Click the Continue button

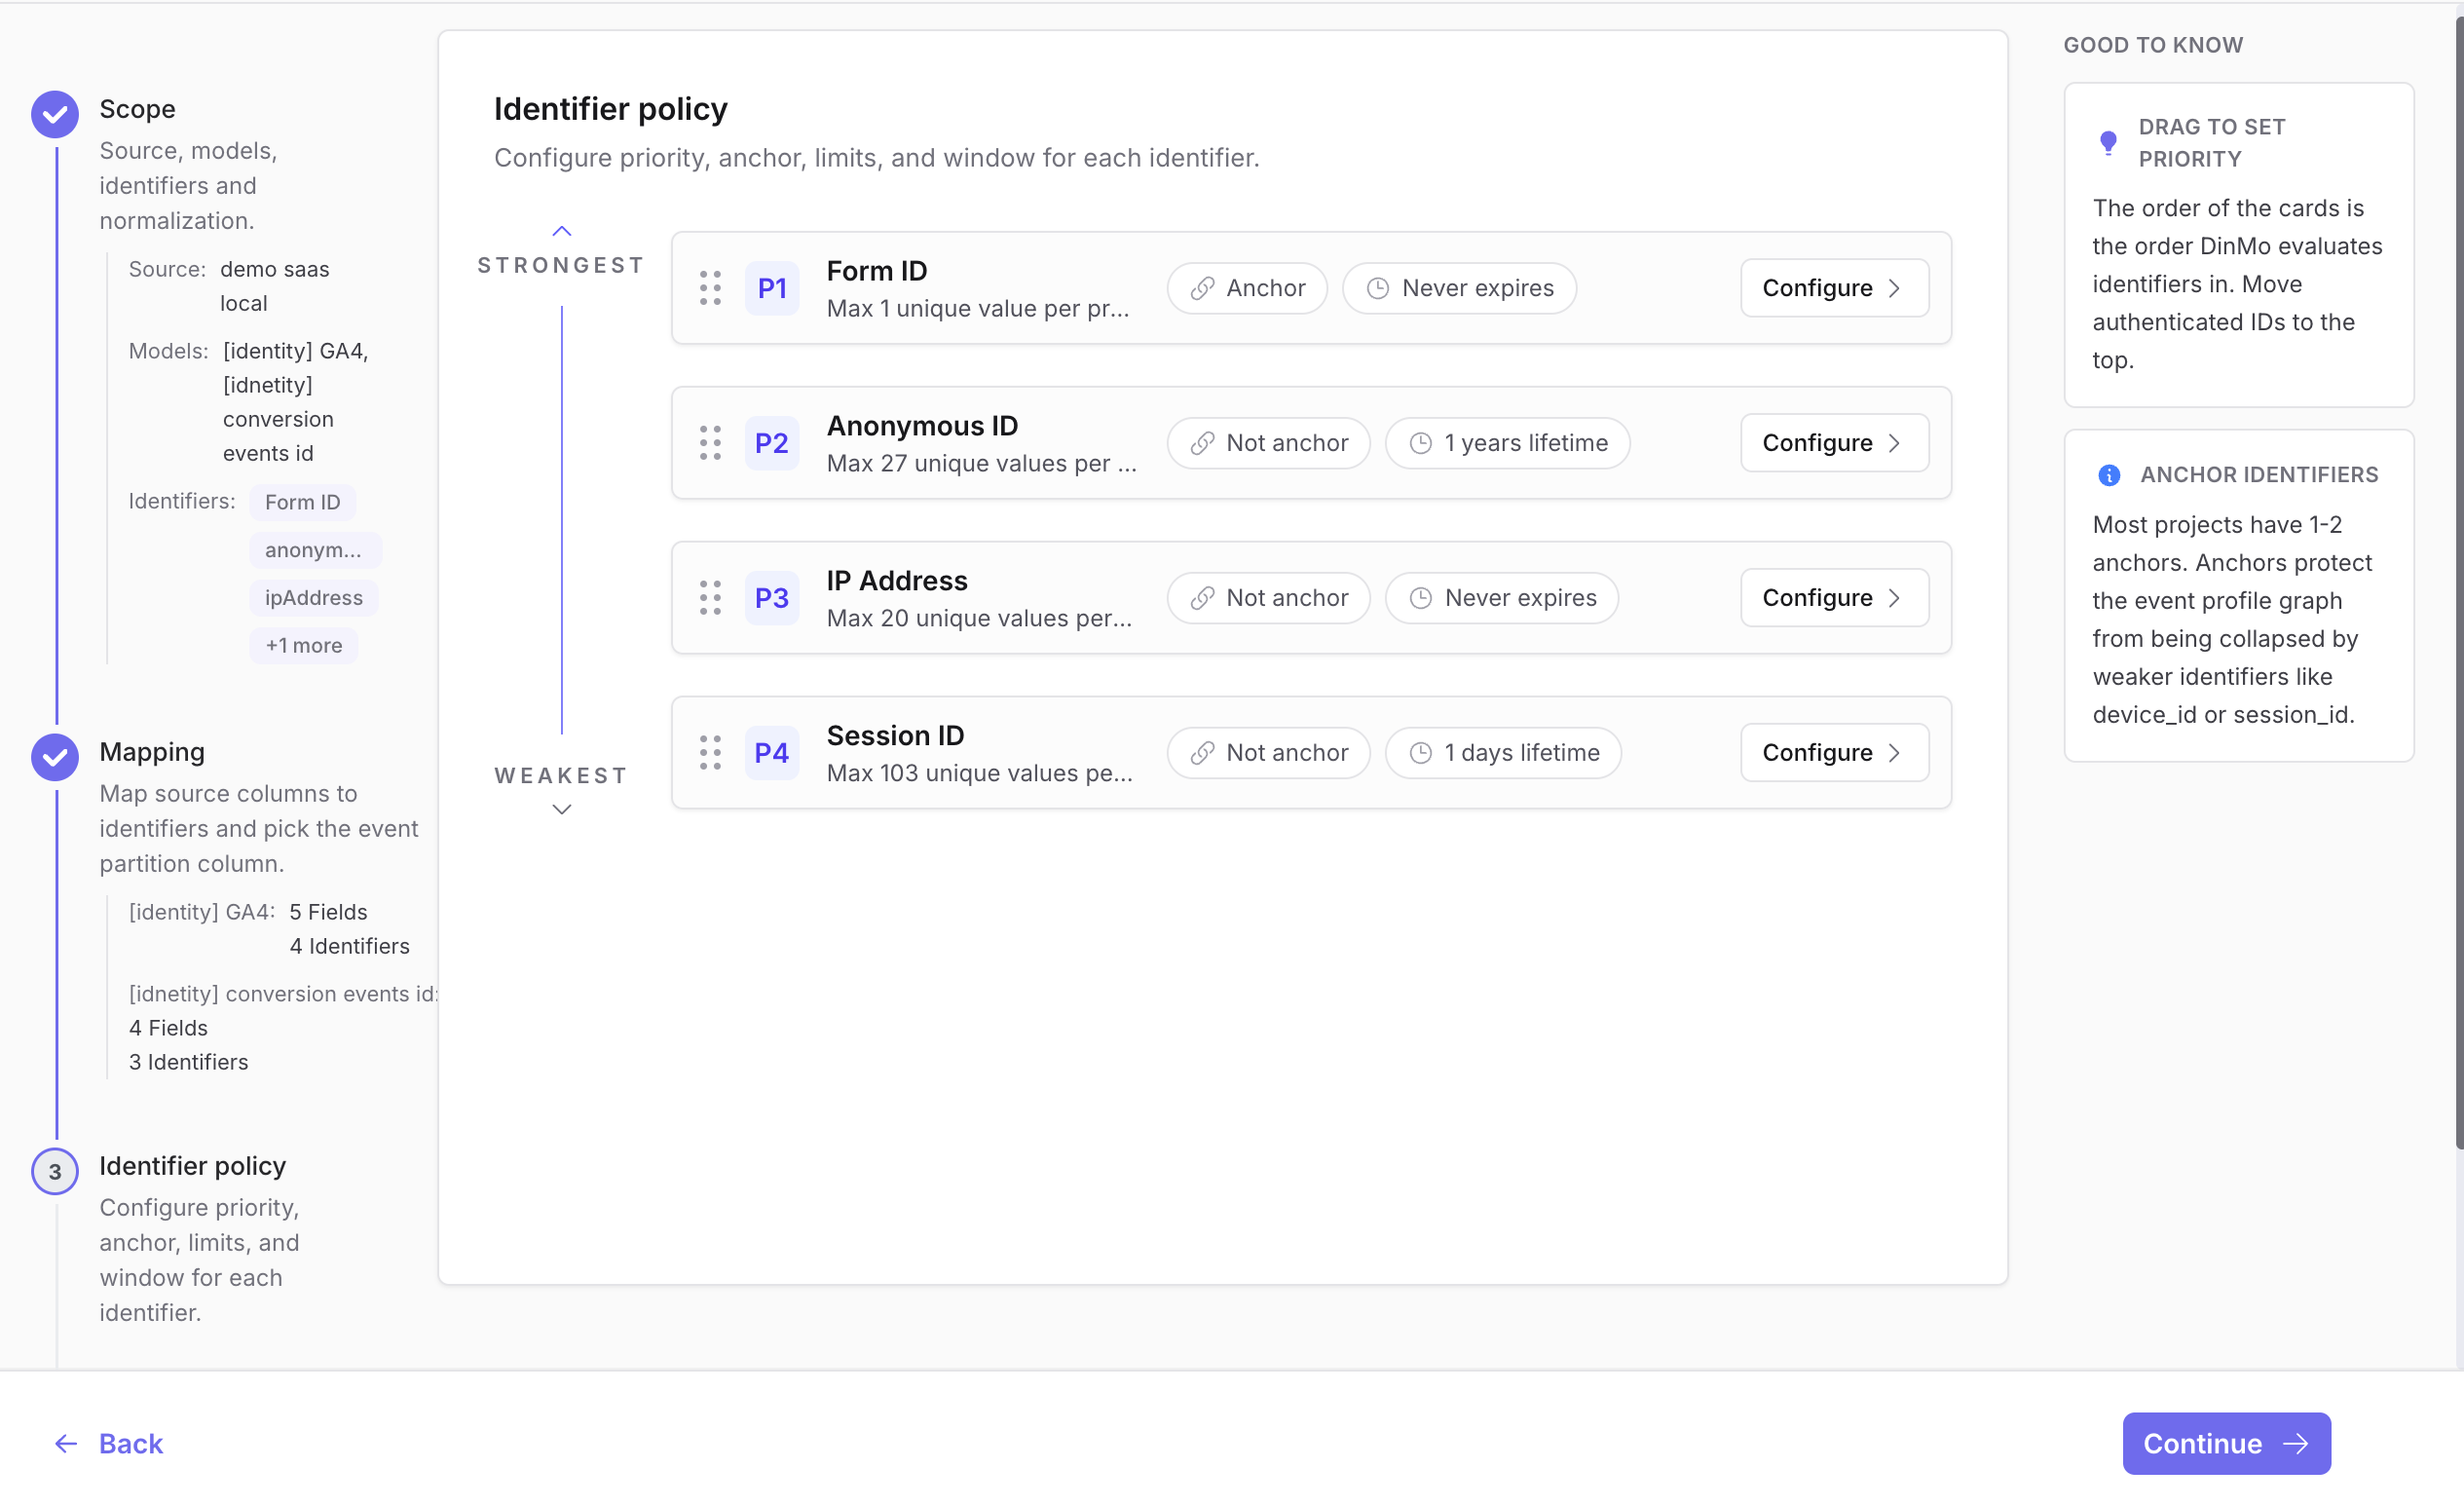pos(2226,1444)
